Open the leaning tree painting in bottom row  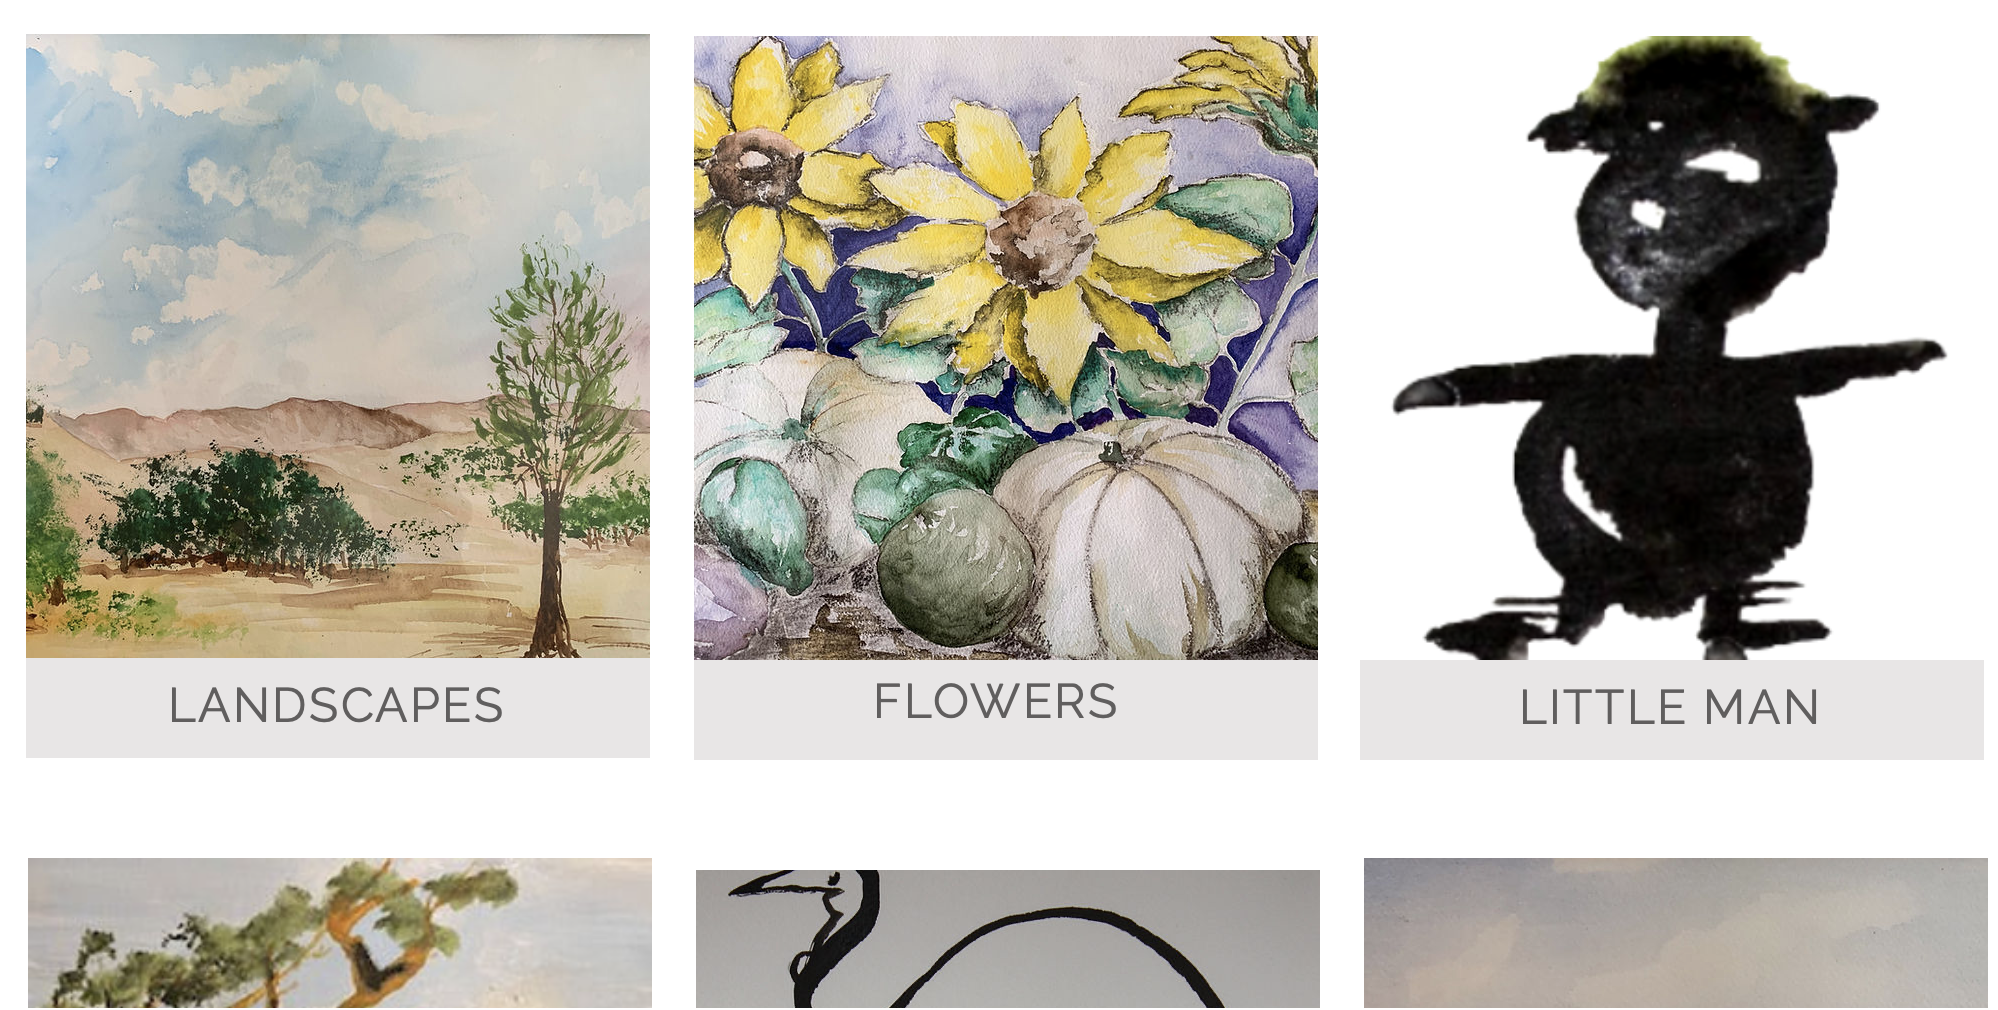tap(340, 933)
